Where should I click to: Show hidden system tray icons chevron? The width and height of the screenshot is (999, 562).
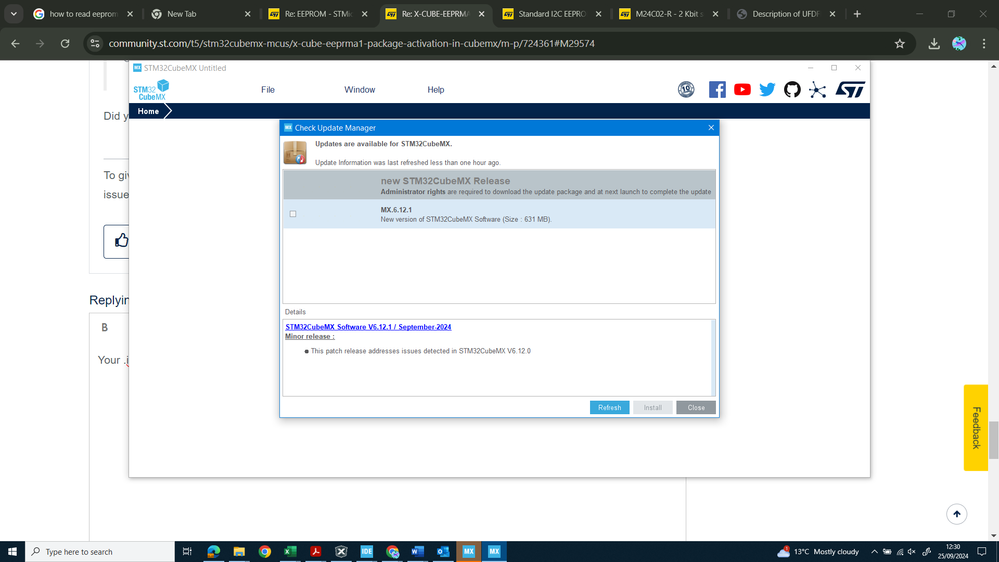click(x=874, y=552)
